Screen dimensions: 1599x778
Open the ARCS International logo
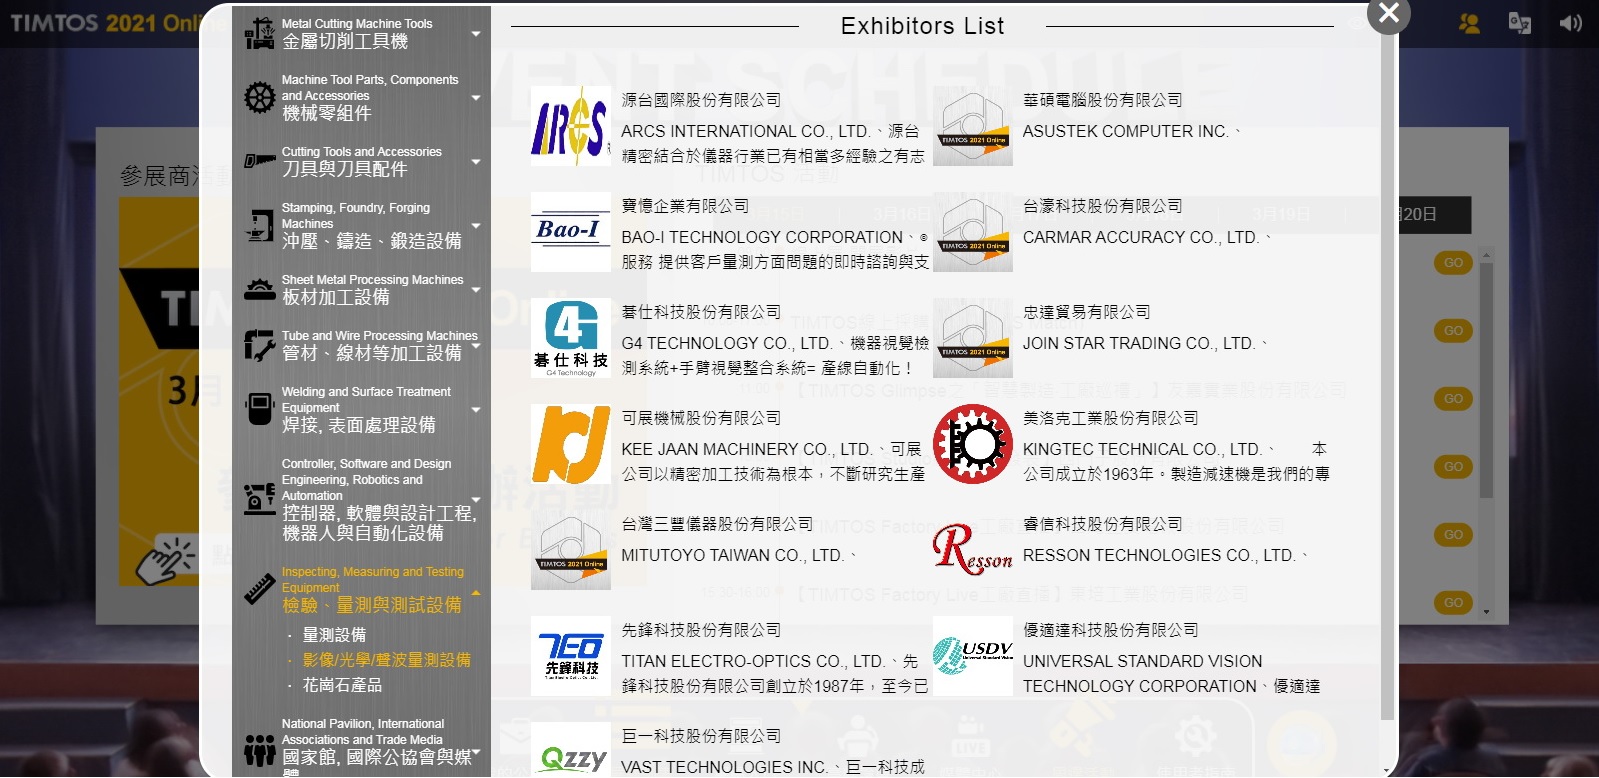[x=570, y=126]
